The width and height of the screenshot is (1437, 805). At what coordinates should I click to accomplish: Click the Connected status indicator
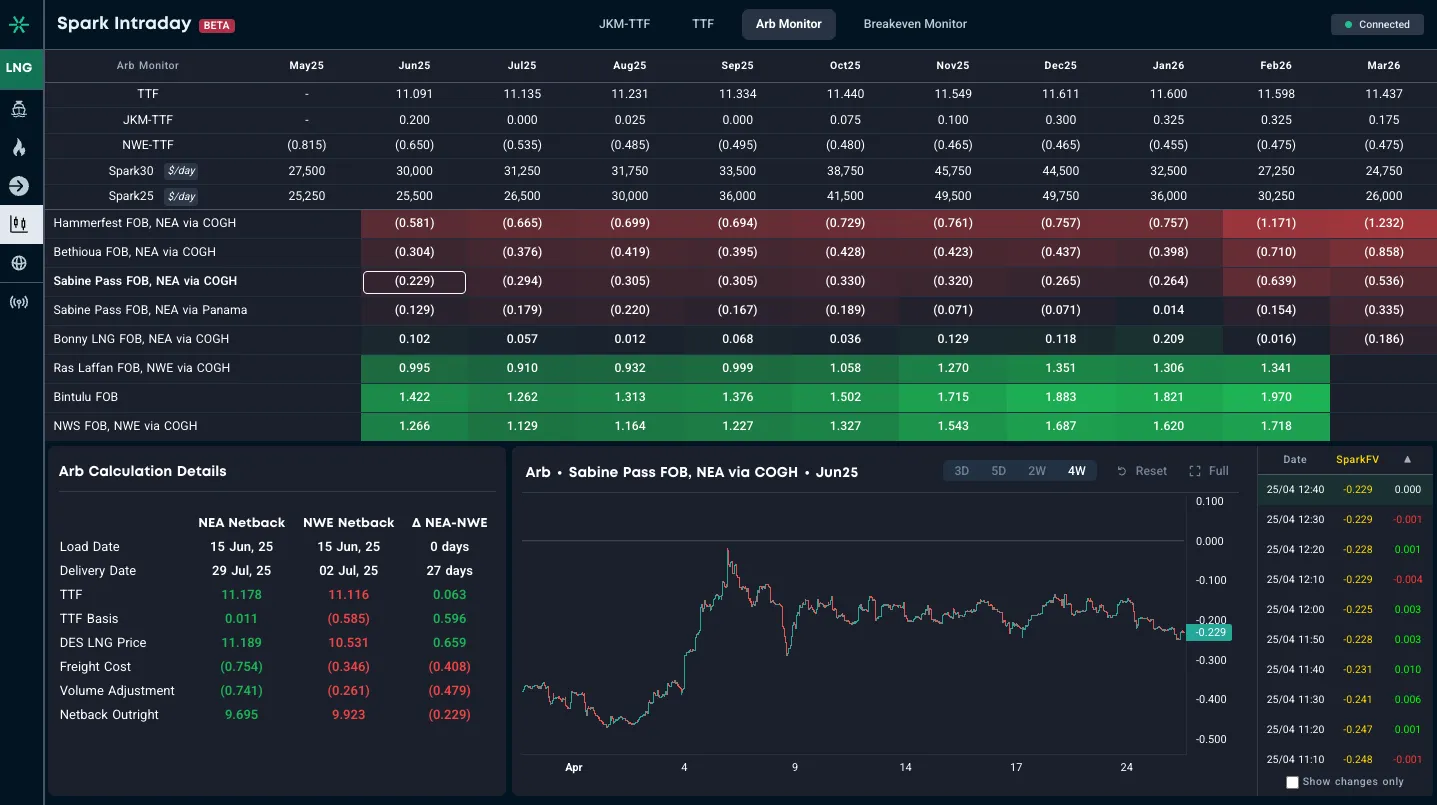[x=1377, y=24]
